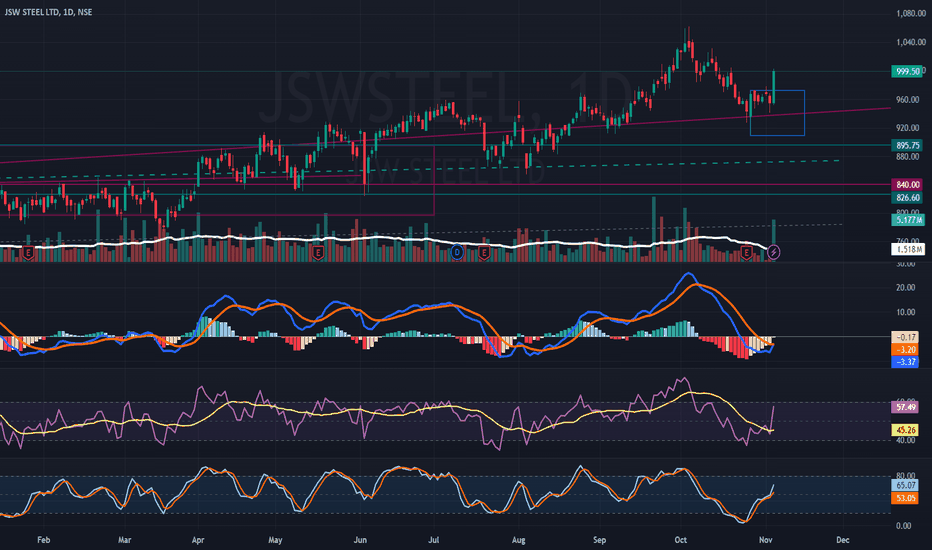Select the 840.00 red line price label
The image size is (932, 550).
907,185
